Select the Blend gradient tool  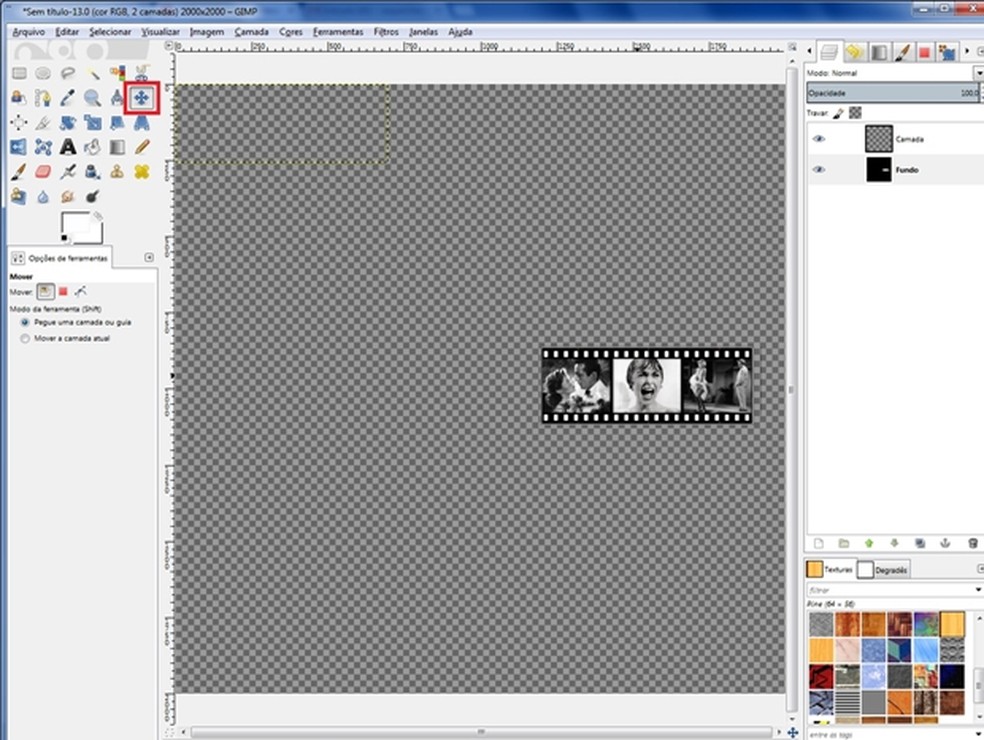click(117, 147)
